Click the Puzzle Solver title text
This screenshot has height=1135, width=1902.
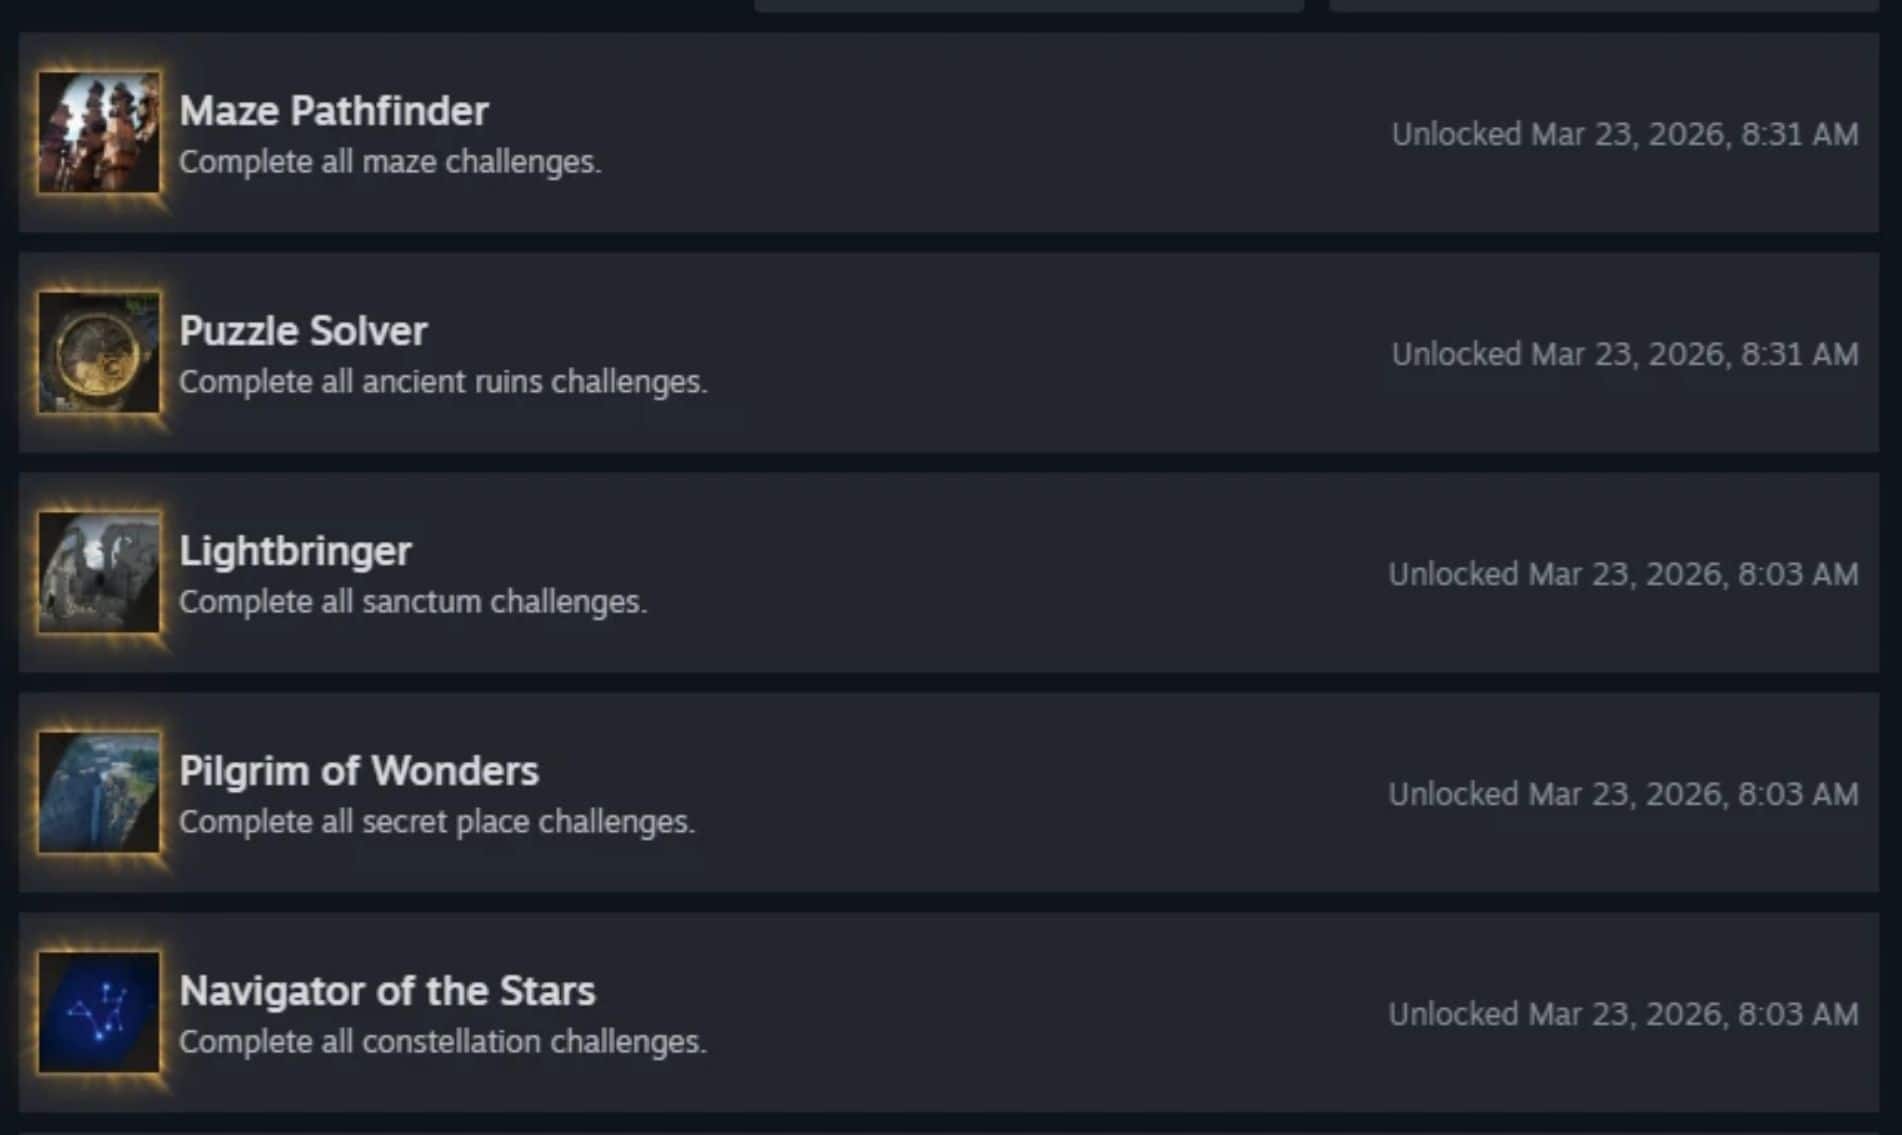pyautogui.click(x=303, y=330)
